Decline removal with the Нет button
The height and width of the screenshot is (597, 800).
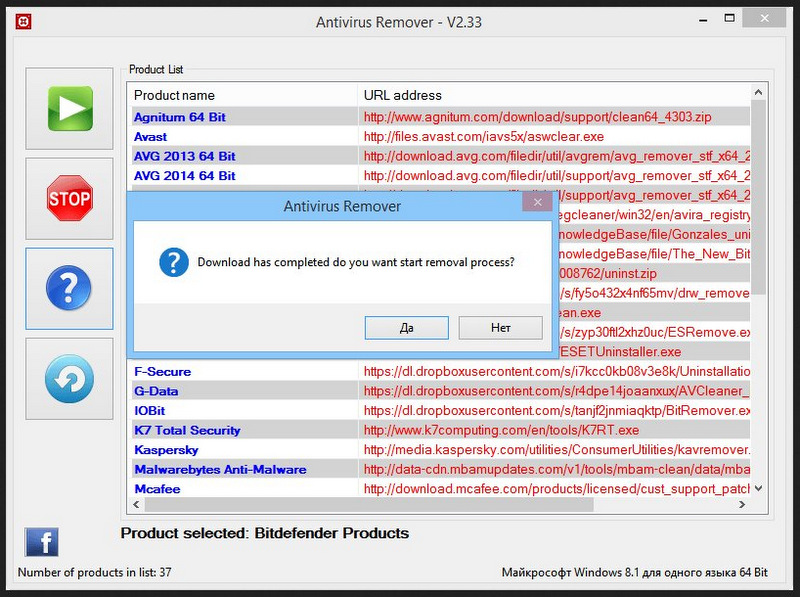(501, 328)
